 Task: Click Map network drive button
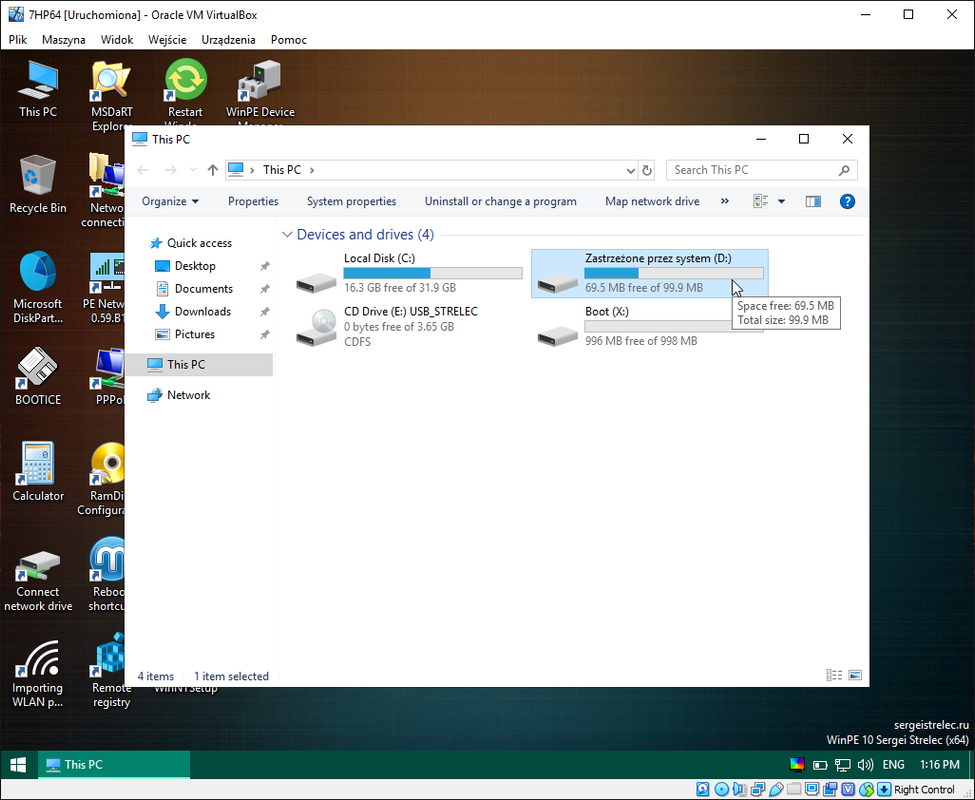[x=652, y=201]
